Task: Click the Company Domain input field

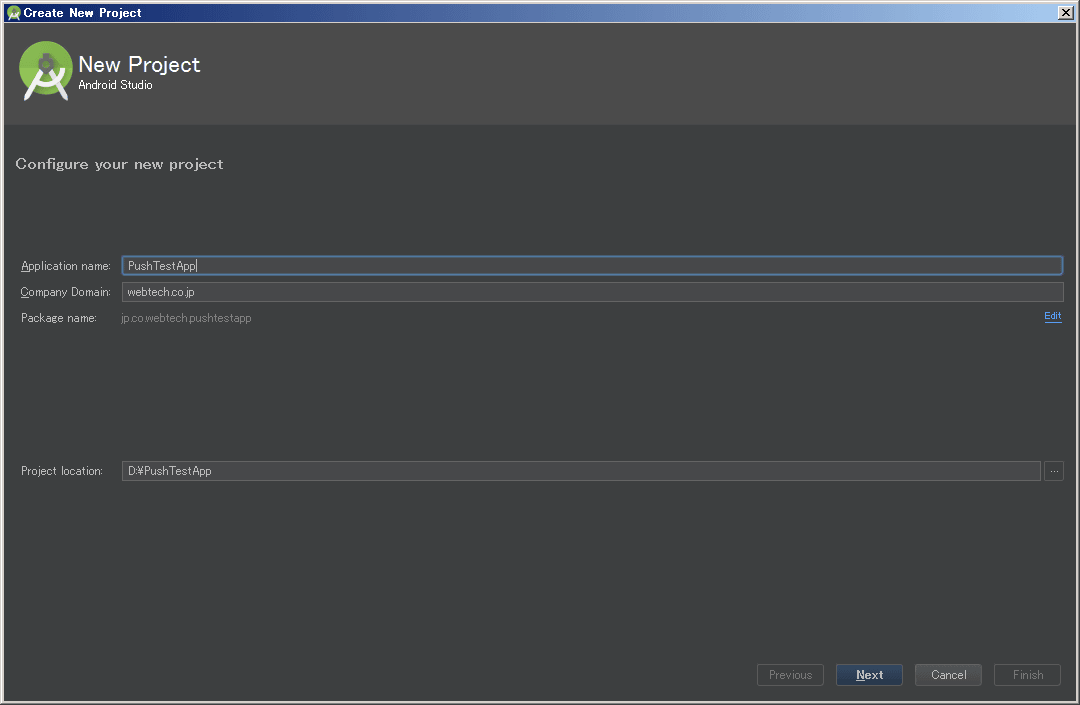Action: tap(592, 292)
